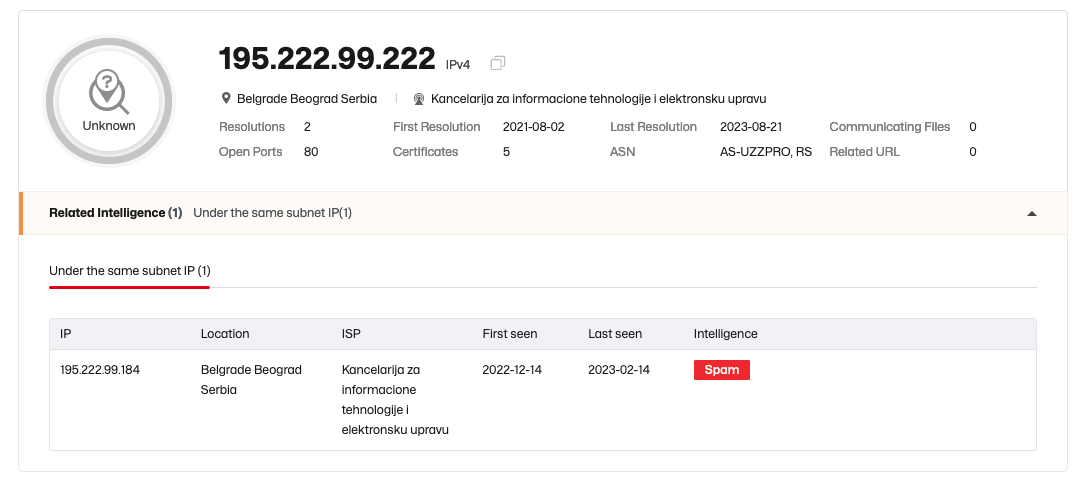Click the Location column header
Screen dimensions: 1083x489
[225, 334]
